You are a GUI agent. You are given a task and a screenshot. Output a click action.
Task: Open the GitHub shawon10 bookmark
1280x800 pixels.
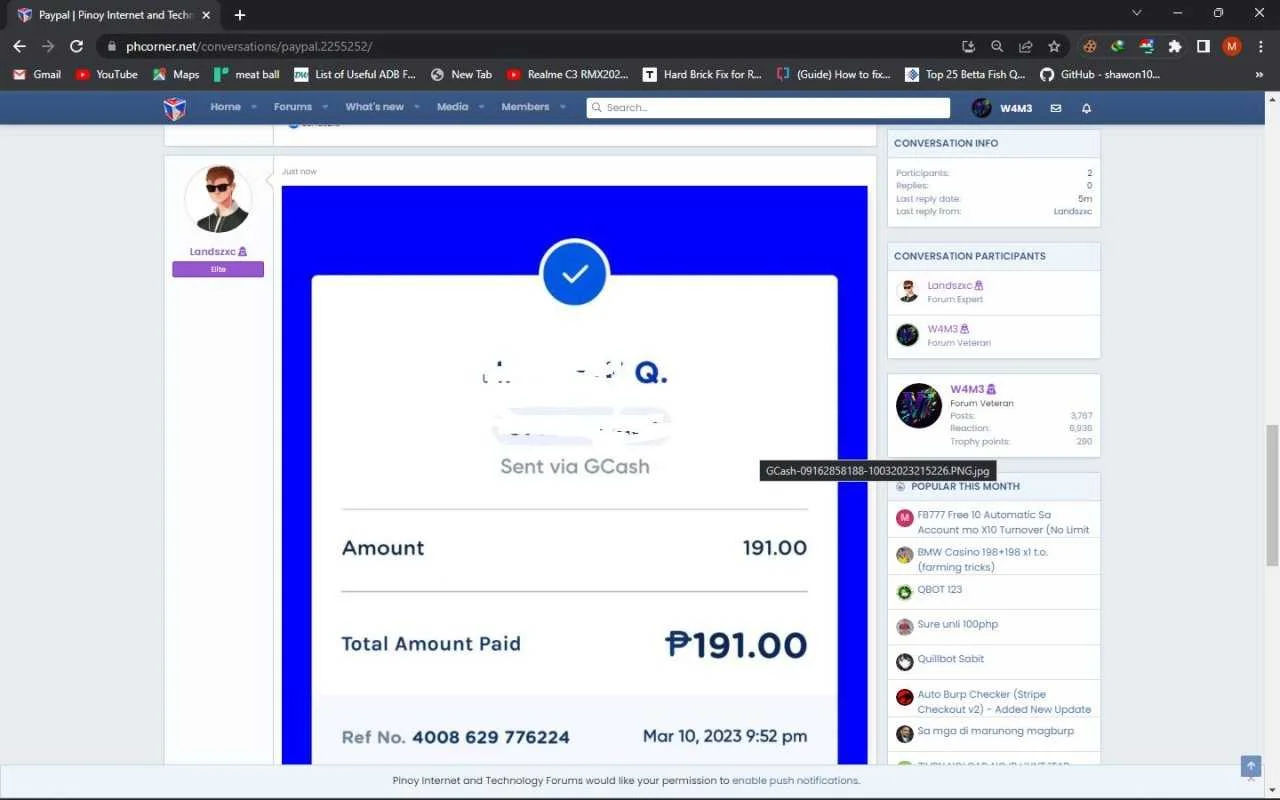[1100, 74]
